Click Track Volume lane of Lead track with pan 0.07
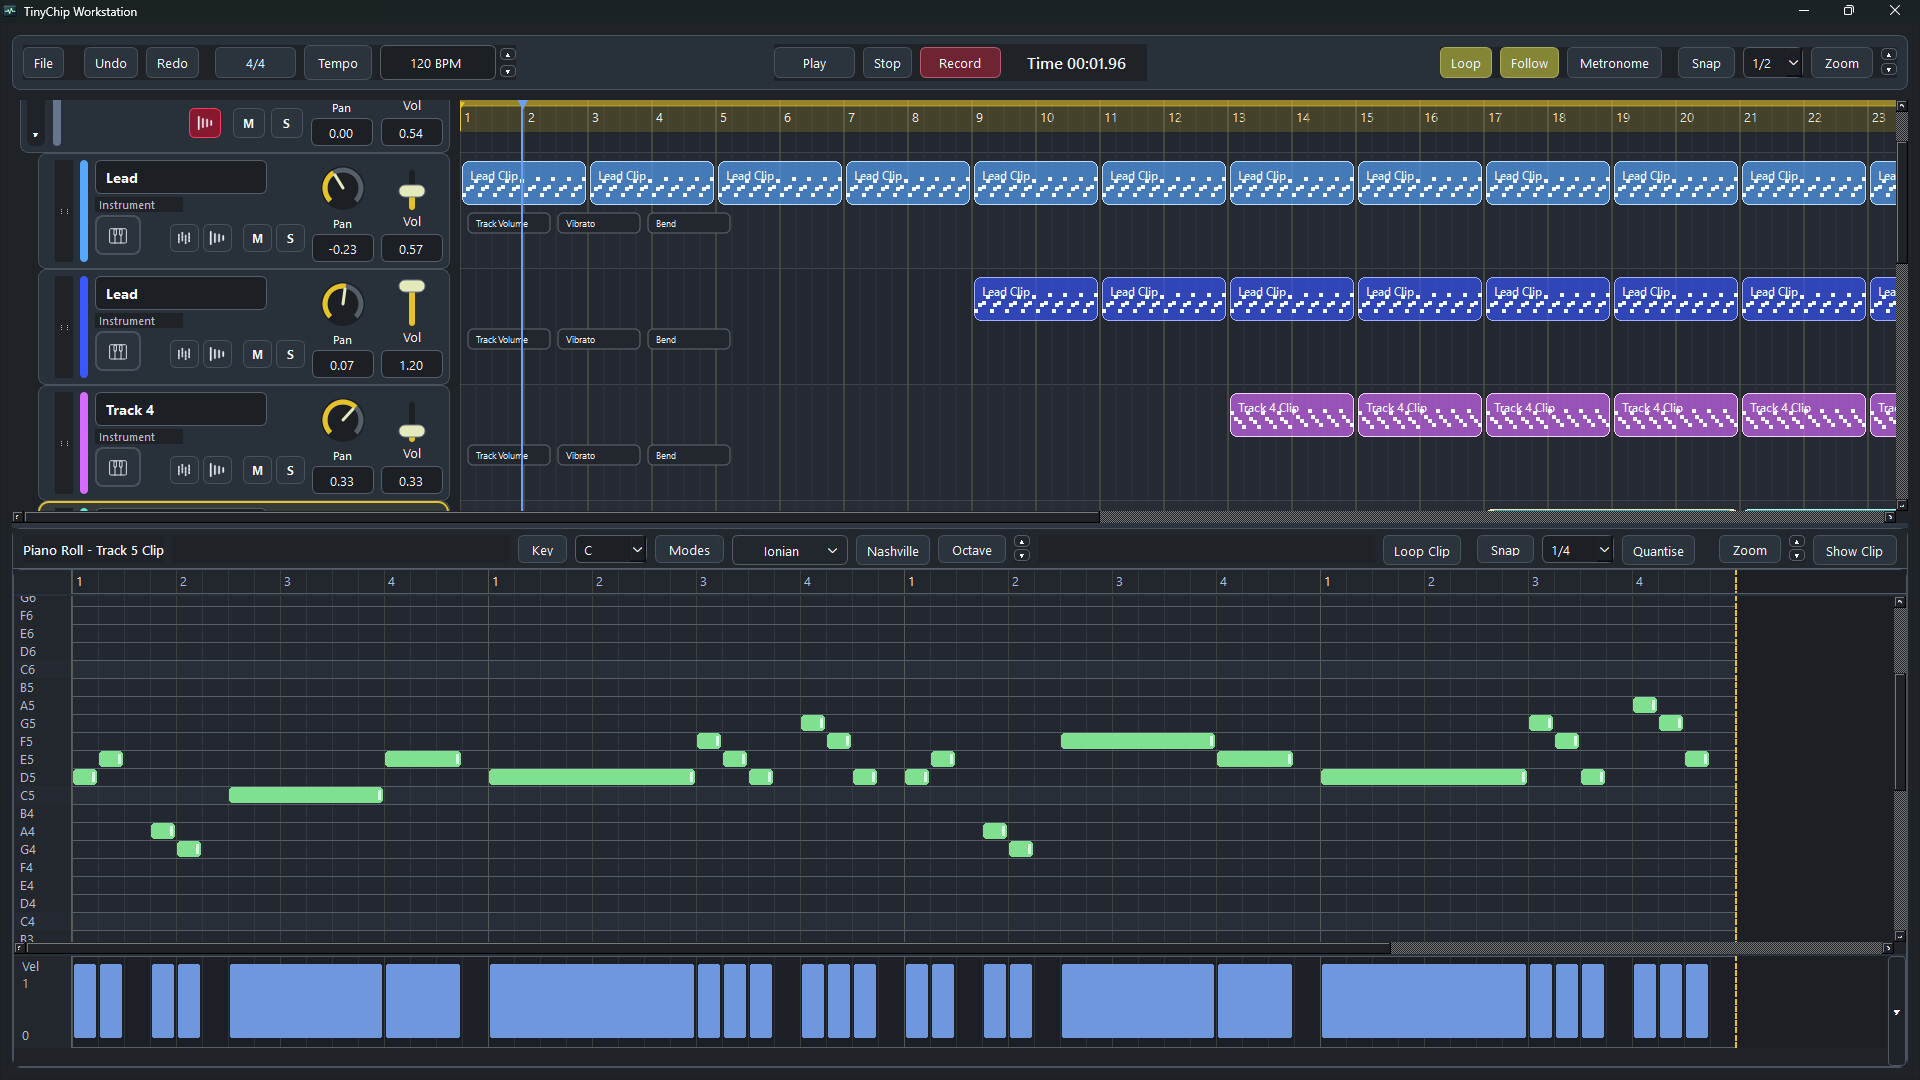This screenshot has height=1080, width=1920. (508, 340)
